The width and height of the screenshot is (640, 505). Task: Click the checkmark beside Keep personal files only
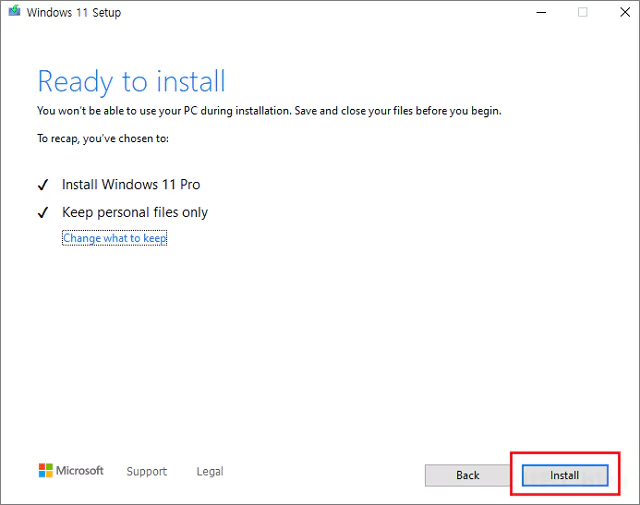click(43, 212)
